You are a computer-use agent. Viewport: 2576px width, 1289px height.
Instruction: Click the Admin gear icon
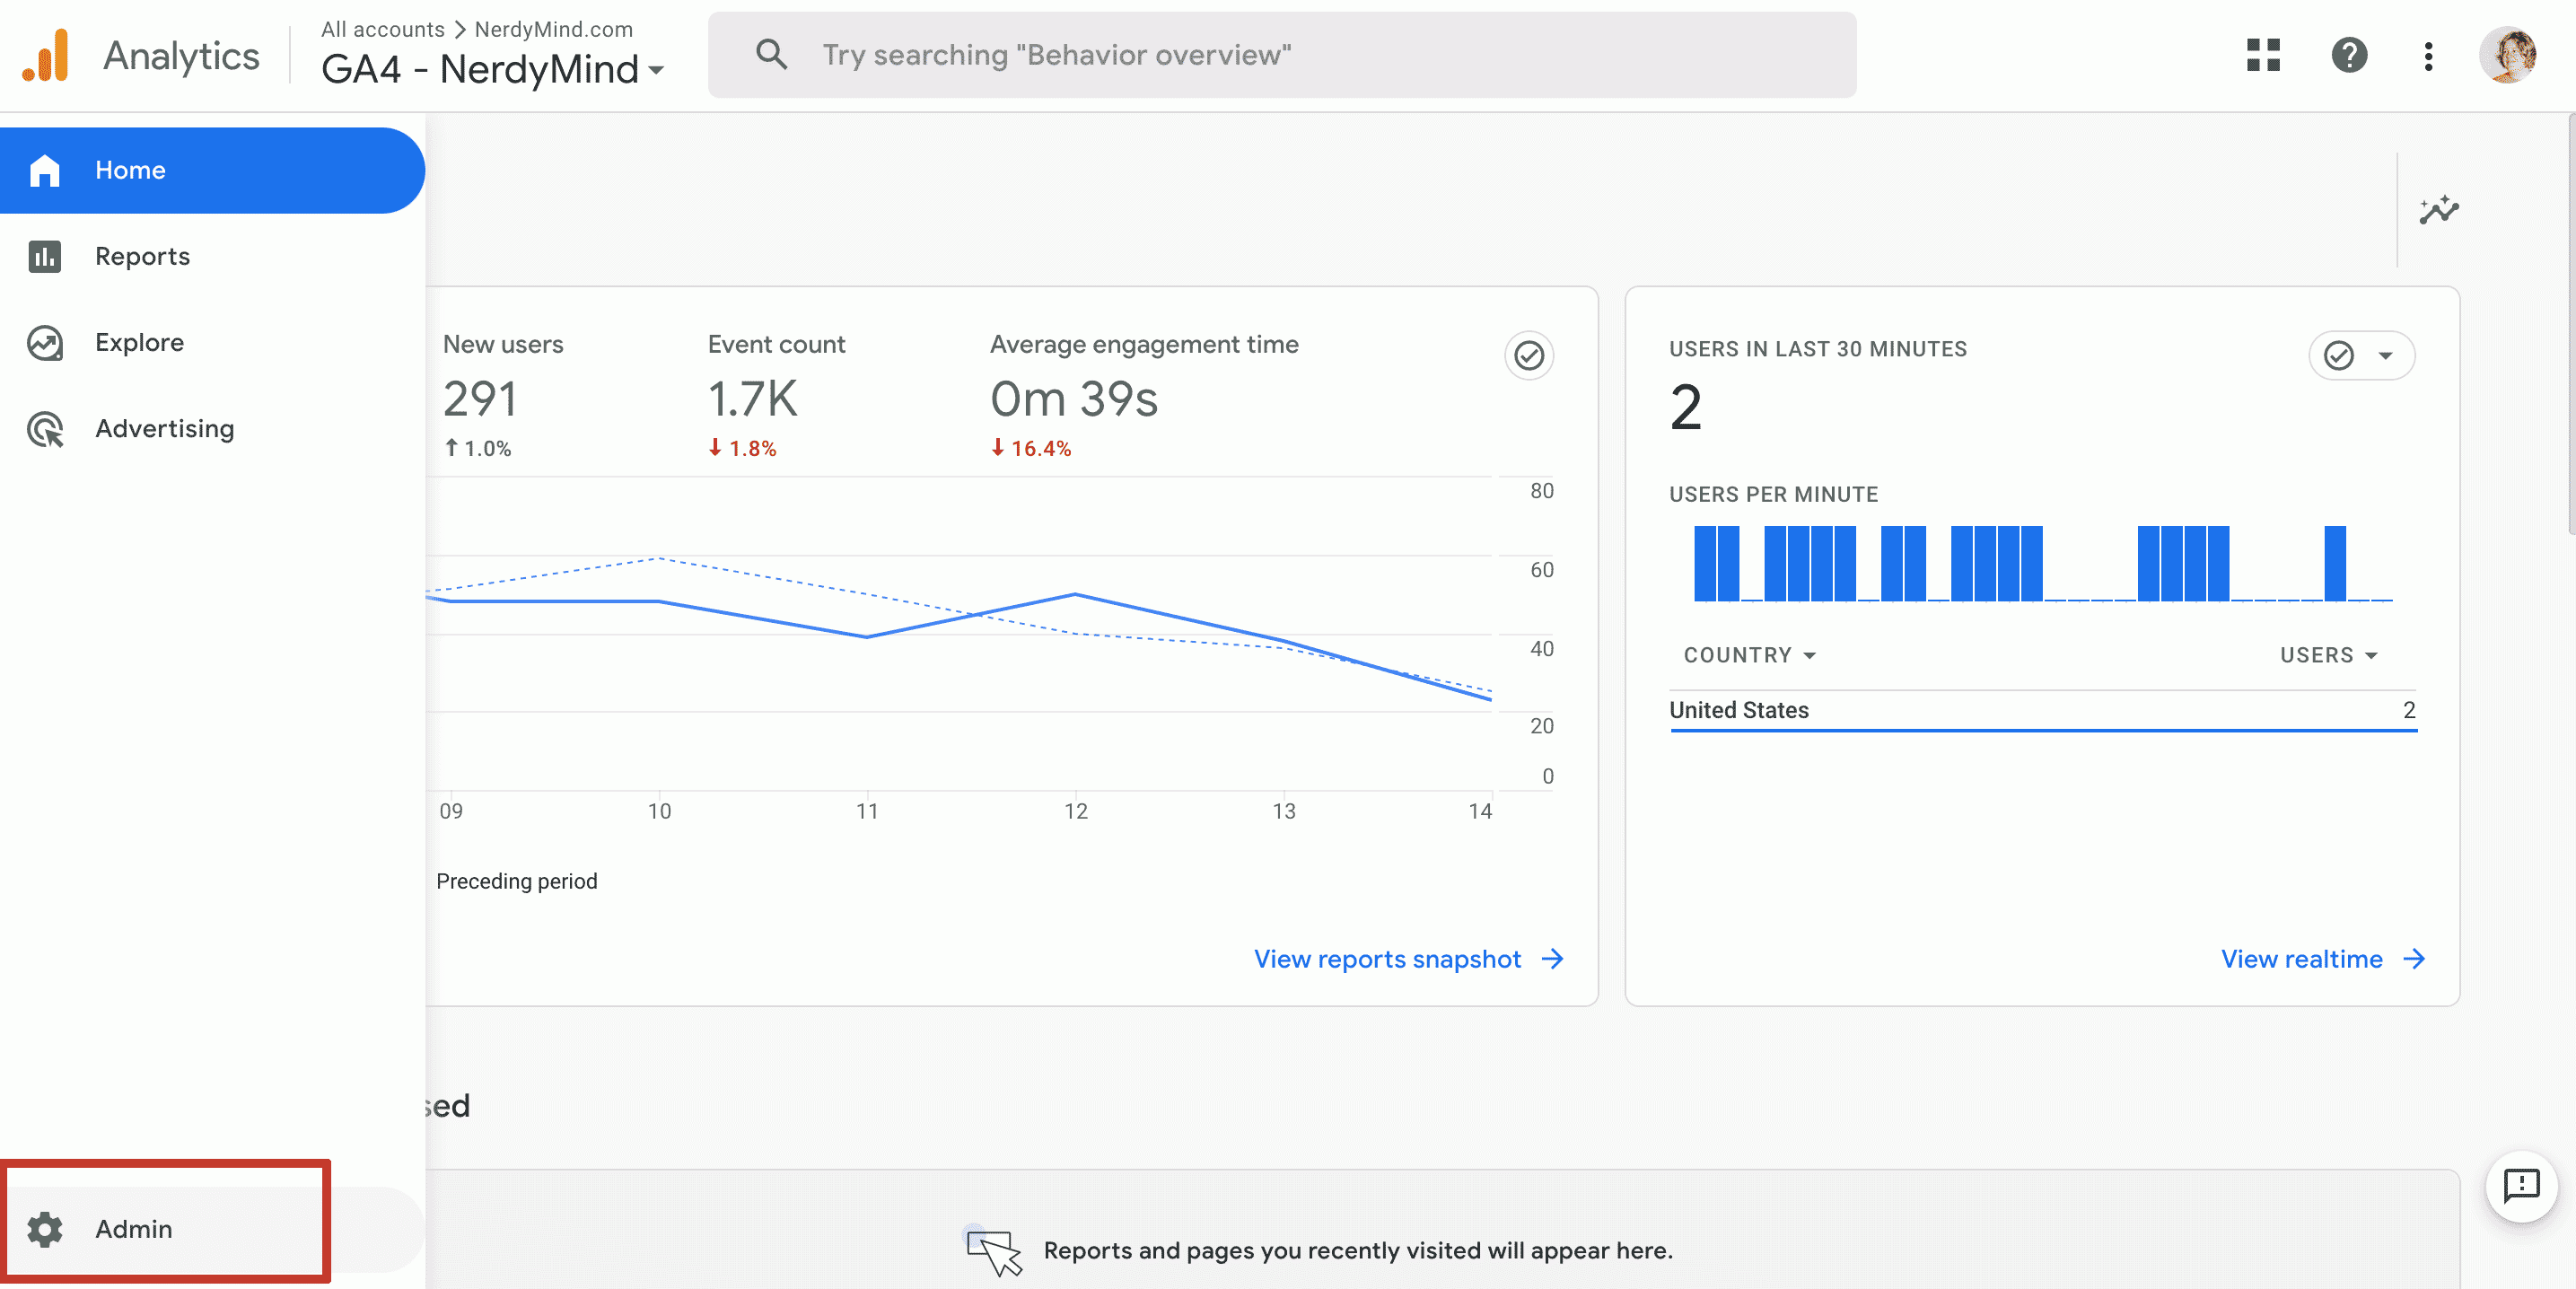[x=45, y=1229]
